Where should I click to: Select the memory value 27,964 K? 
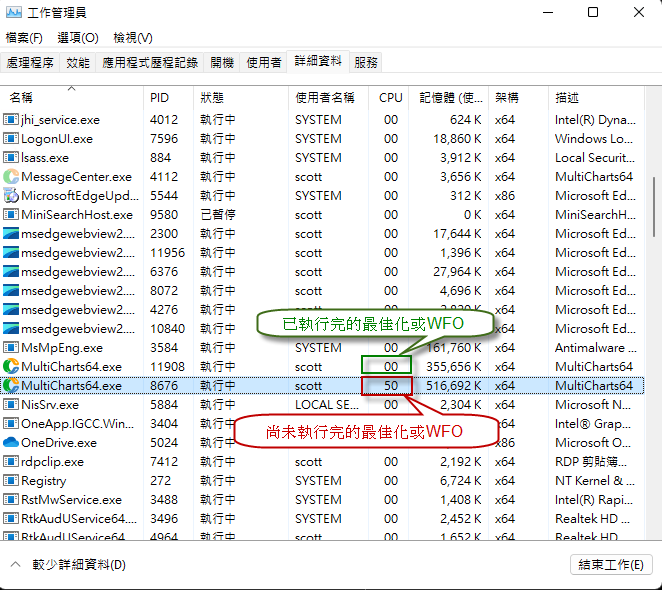tap(457, 272)
